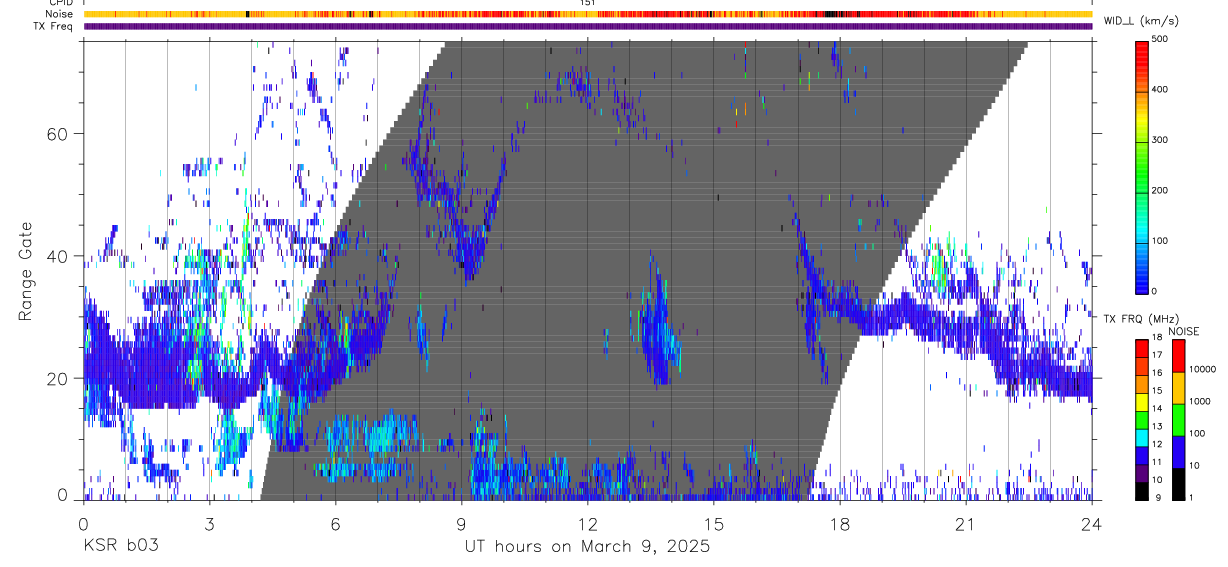Select the red swatch in NOISE legend
The height and width of the screenshot is (567, 1228).
tap(1178, 356)
